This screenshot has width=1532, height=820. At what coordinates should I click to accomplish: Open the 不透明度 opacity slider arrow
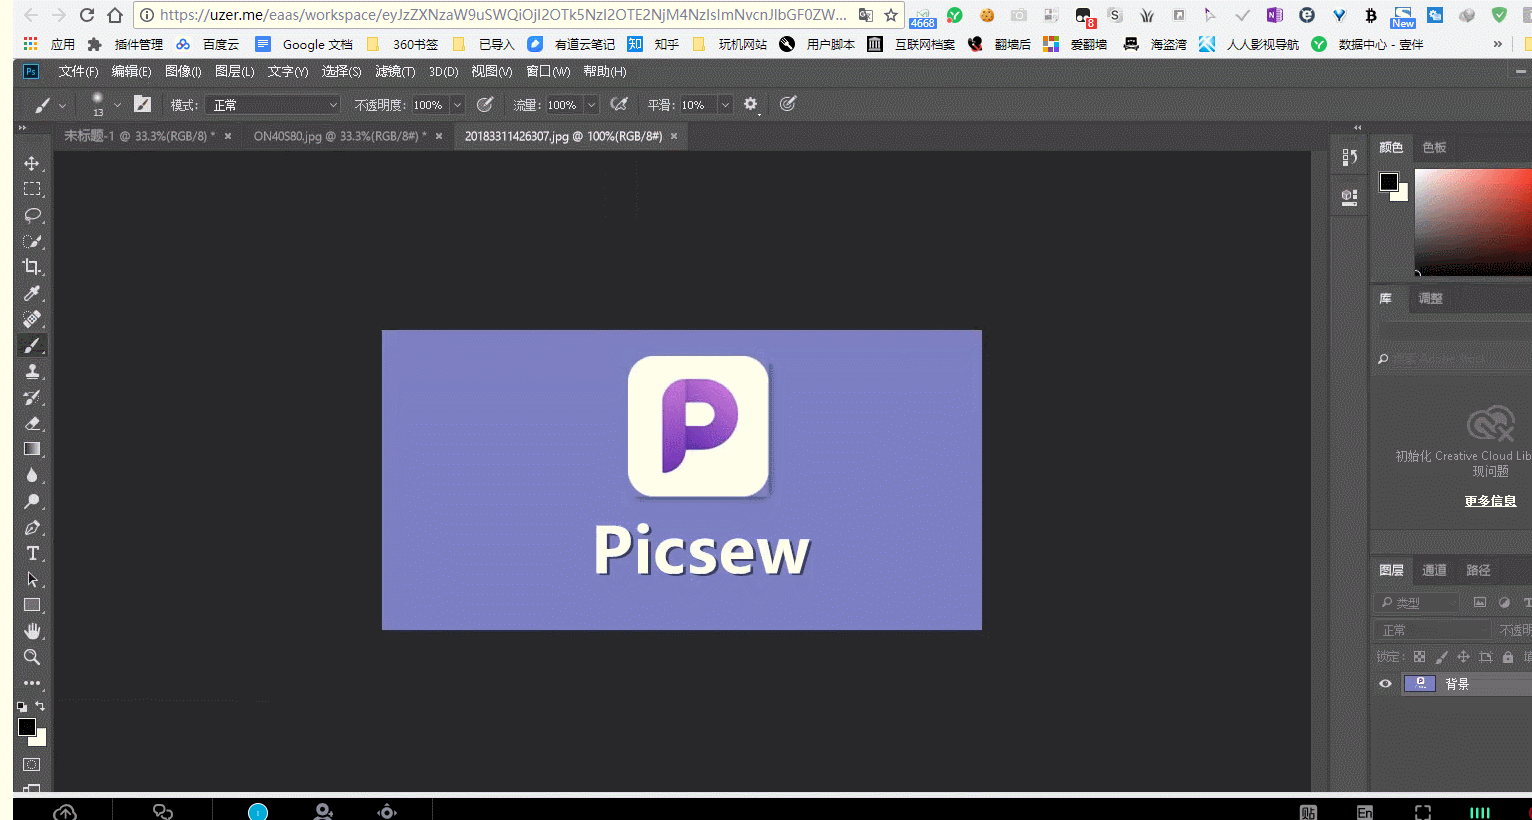(457, 105)
